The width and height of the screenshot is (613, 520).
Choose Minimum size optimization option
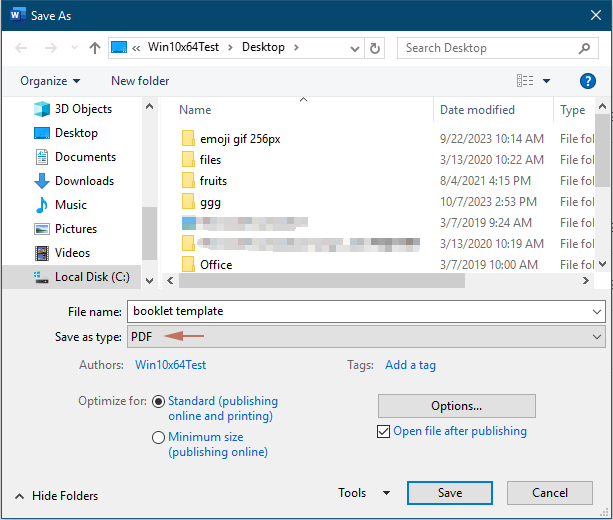pyautogui.click(x=158, y=437)
